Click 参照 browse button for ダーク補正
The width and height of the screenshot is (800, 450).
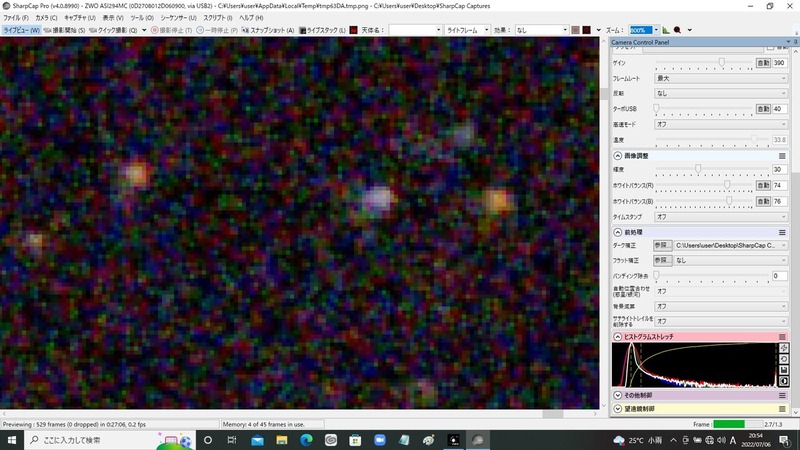coord(662,245)
